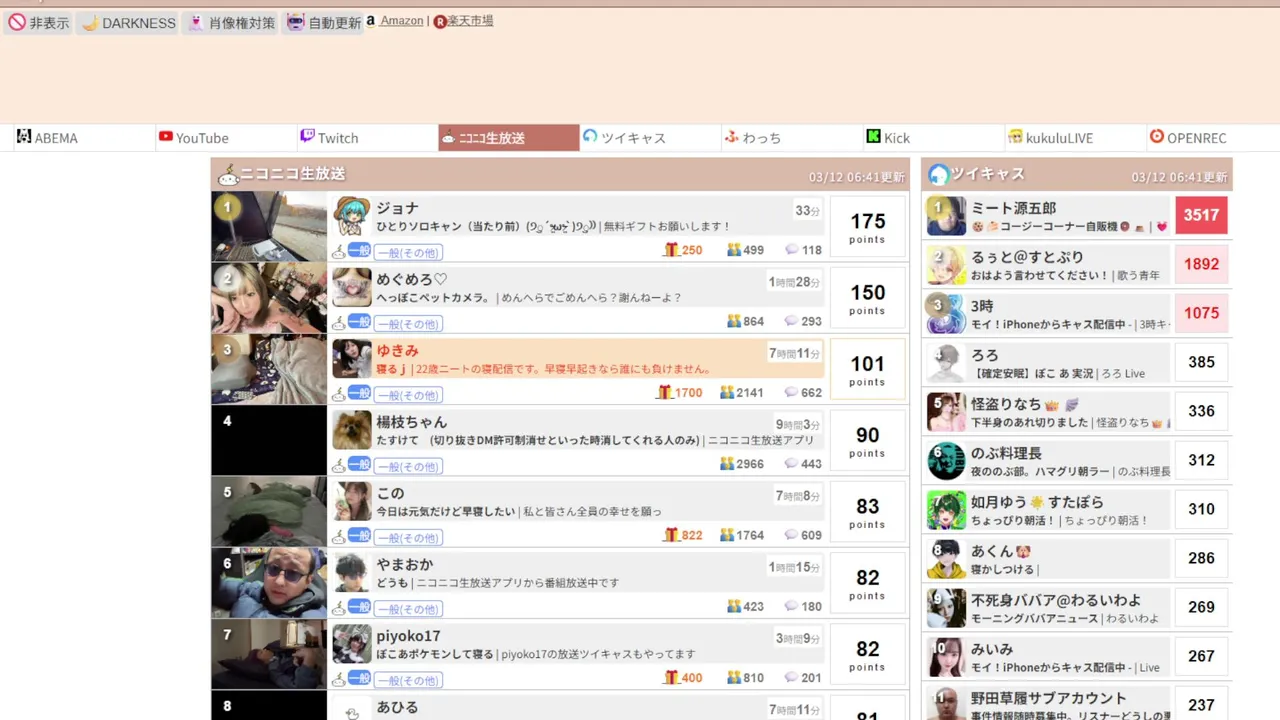Switch to the Twitch tab
Viewport: 1280px width, 720px height.
[x=367, y=138]
